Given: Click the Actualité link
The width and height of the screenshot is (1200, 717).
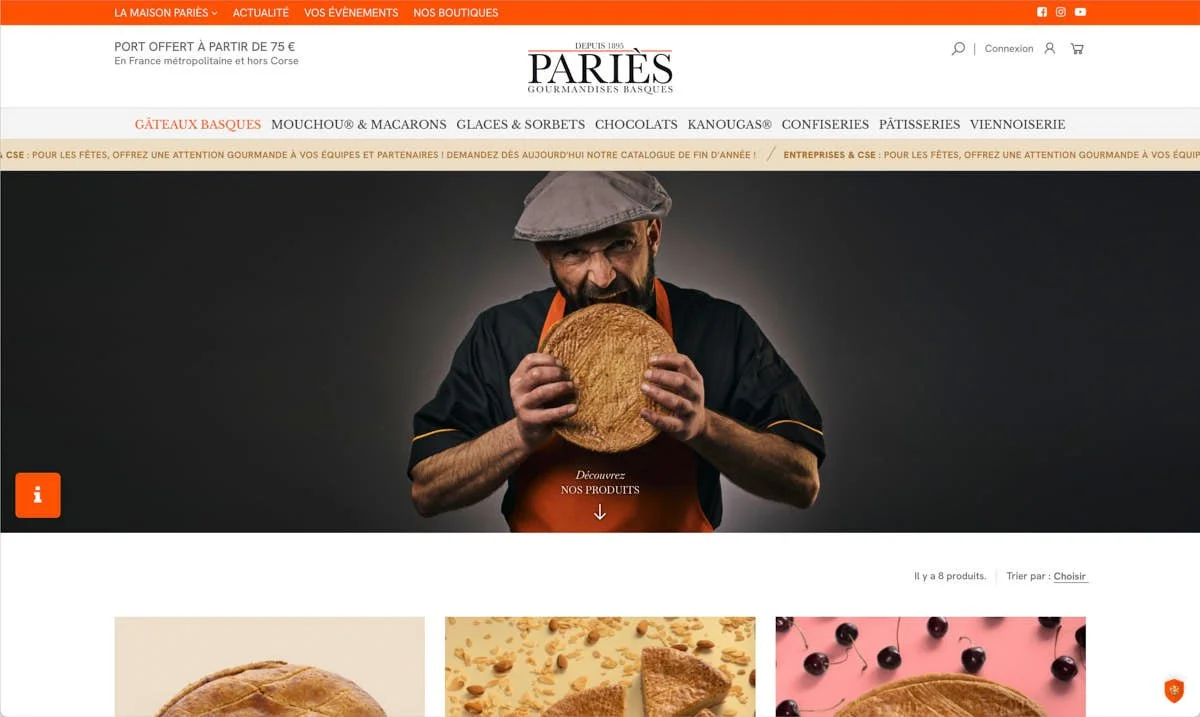Looking at the screenshot, I should click(x=261, y=13).
